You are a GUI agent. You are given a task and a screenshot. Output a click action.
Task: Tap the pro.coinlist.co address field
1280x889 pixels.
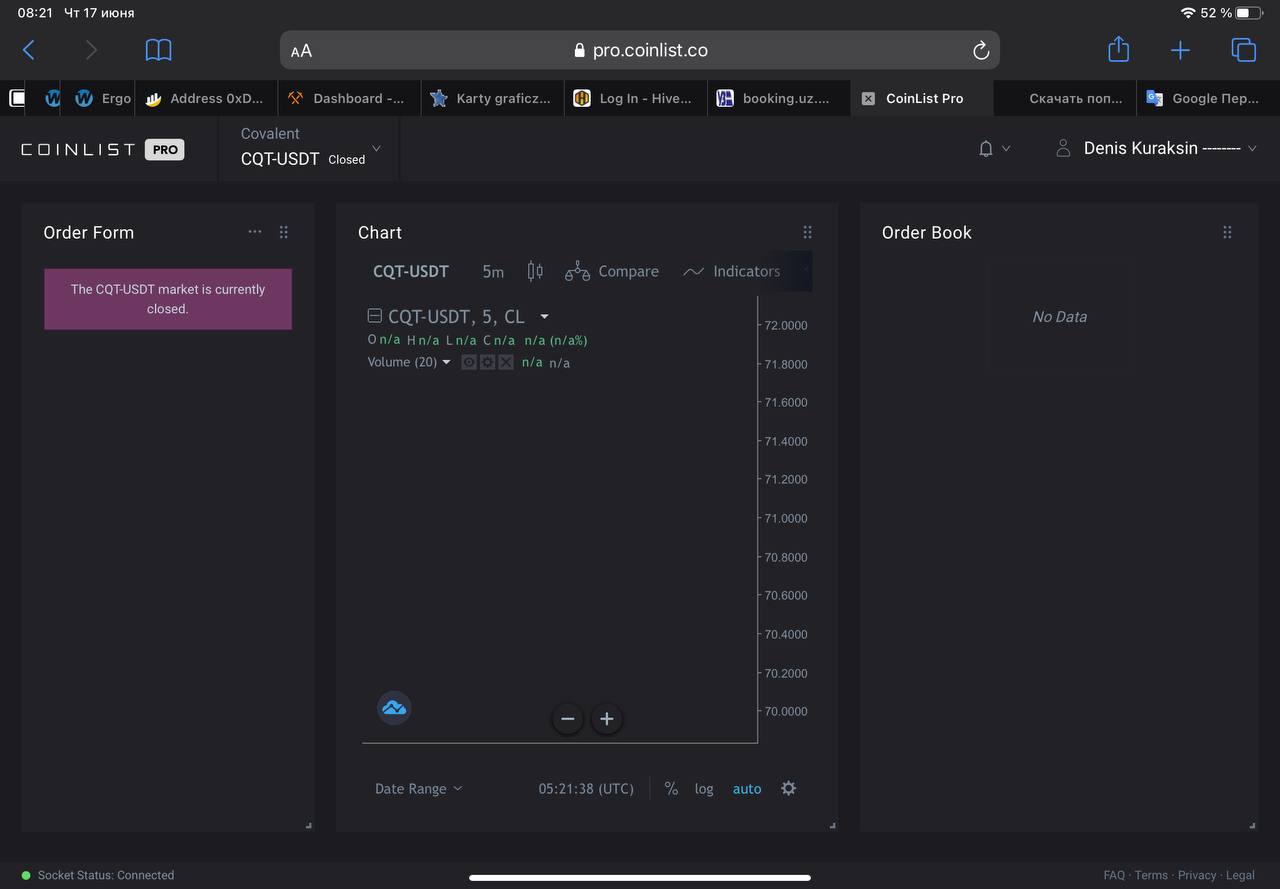(640, 50)
